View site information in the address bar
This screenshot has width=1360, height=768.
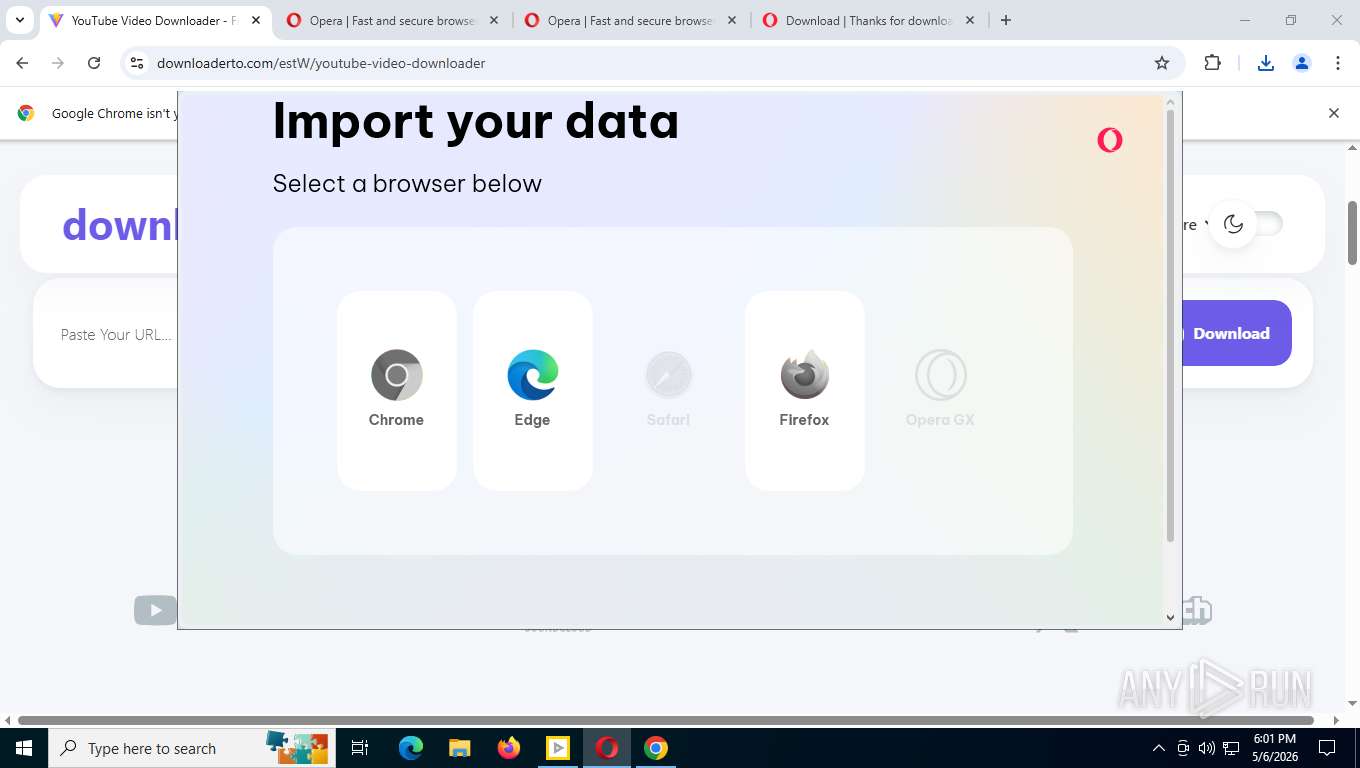tap(138, 63)
